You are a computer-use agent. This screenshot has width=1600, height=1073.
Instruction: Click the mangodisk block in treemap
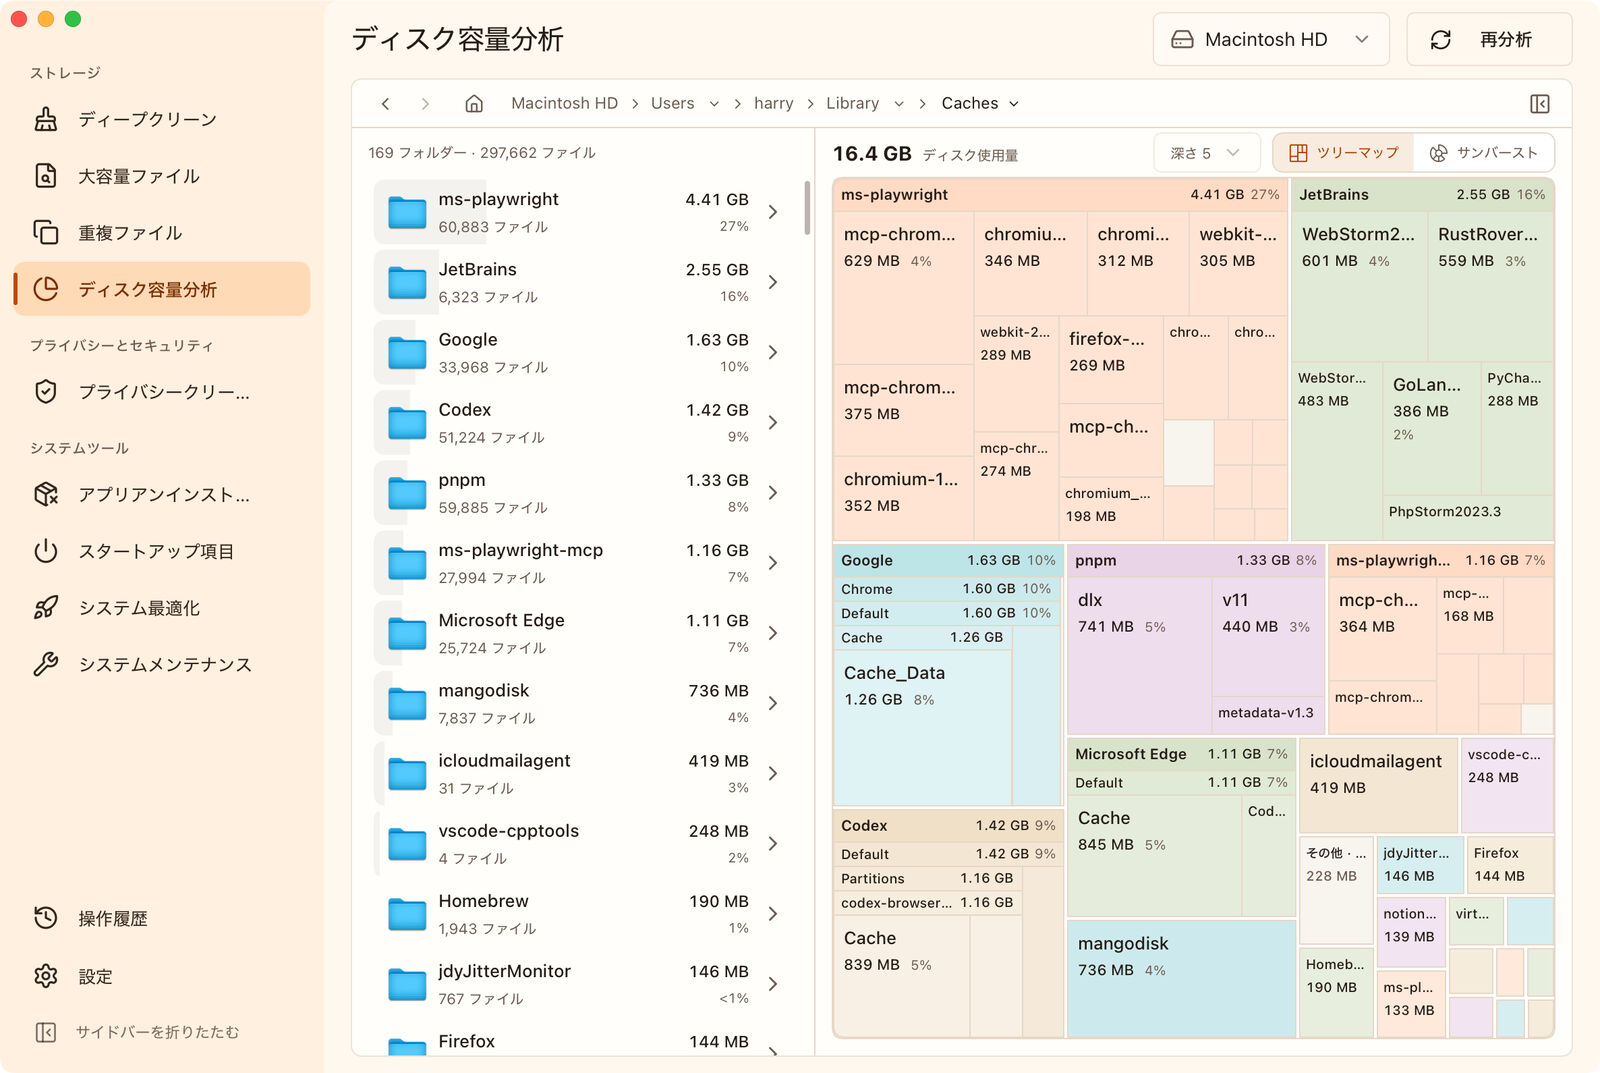click(x=1181, y=978)
